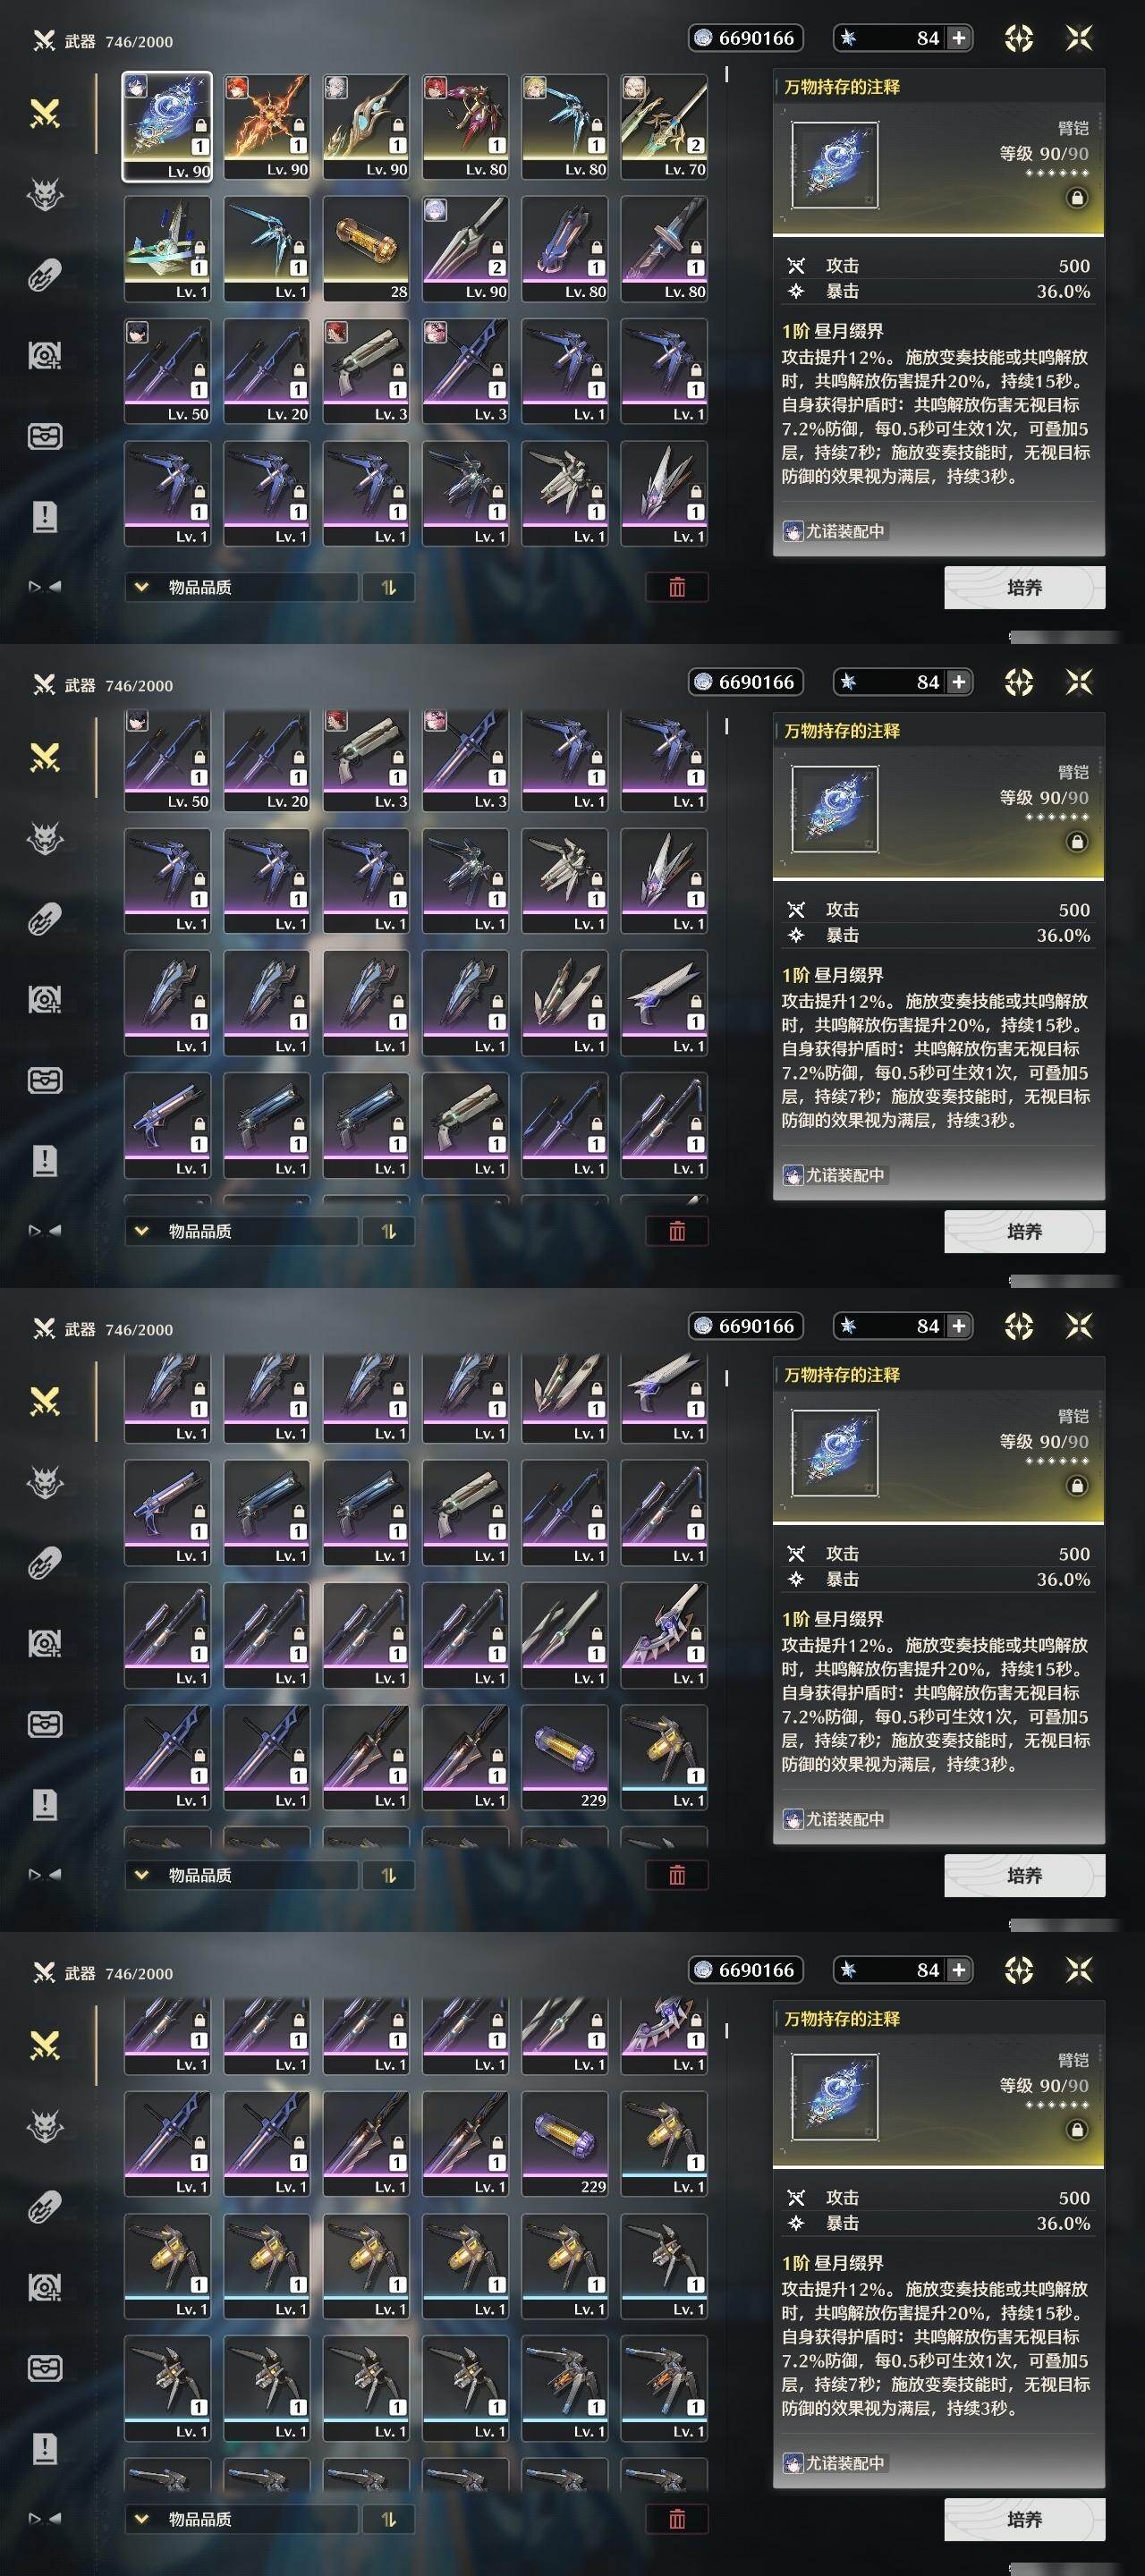Select the orange flame Lv. 90 weapon

click(267, 126)
